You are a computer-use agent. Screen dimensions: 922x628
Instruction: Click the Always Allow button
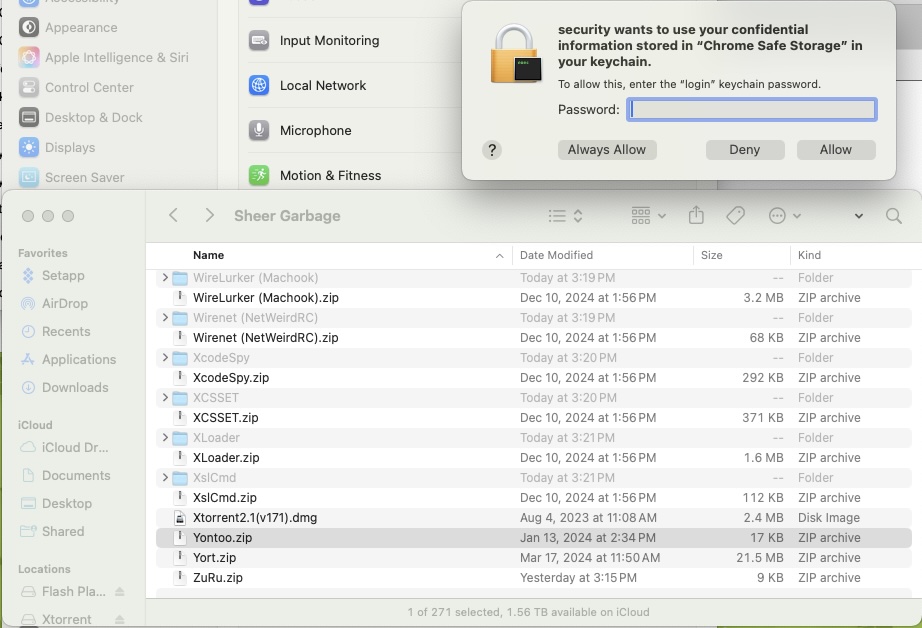tap(607, 150)
